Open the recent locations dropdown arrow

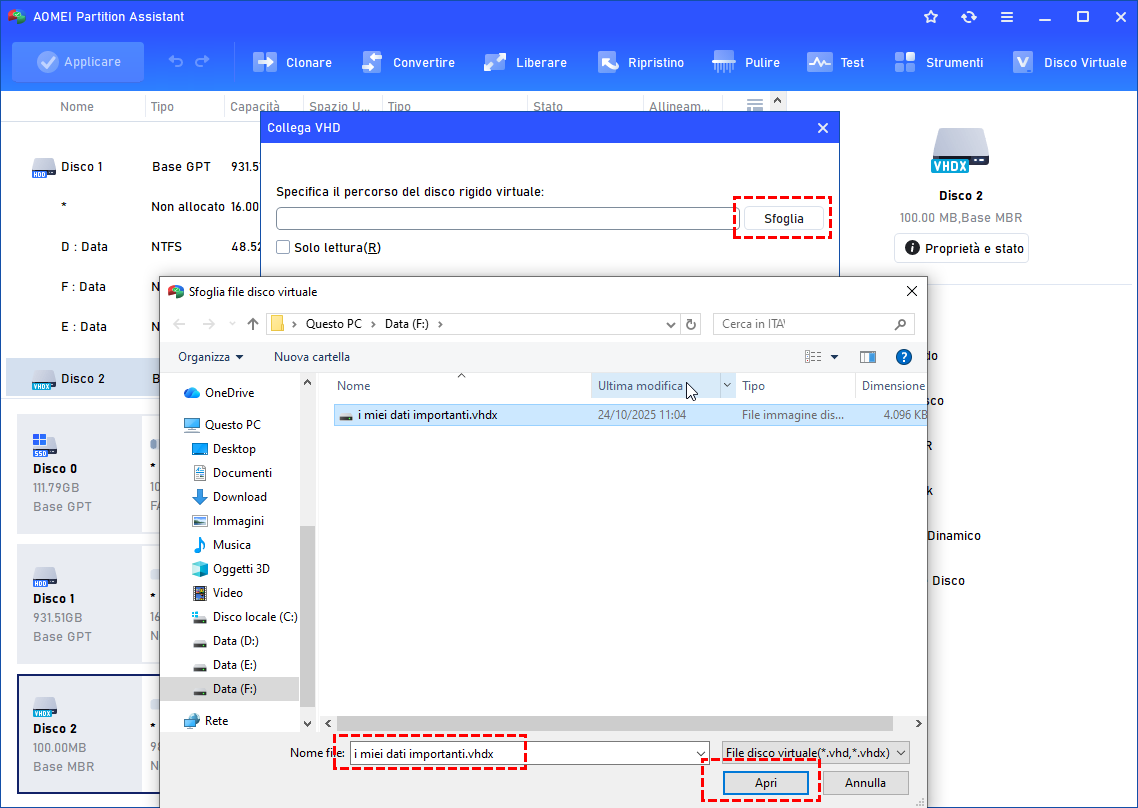click(232, 324)
